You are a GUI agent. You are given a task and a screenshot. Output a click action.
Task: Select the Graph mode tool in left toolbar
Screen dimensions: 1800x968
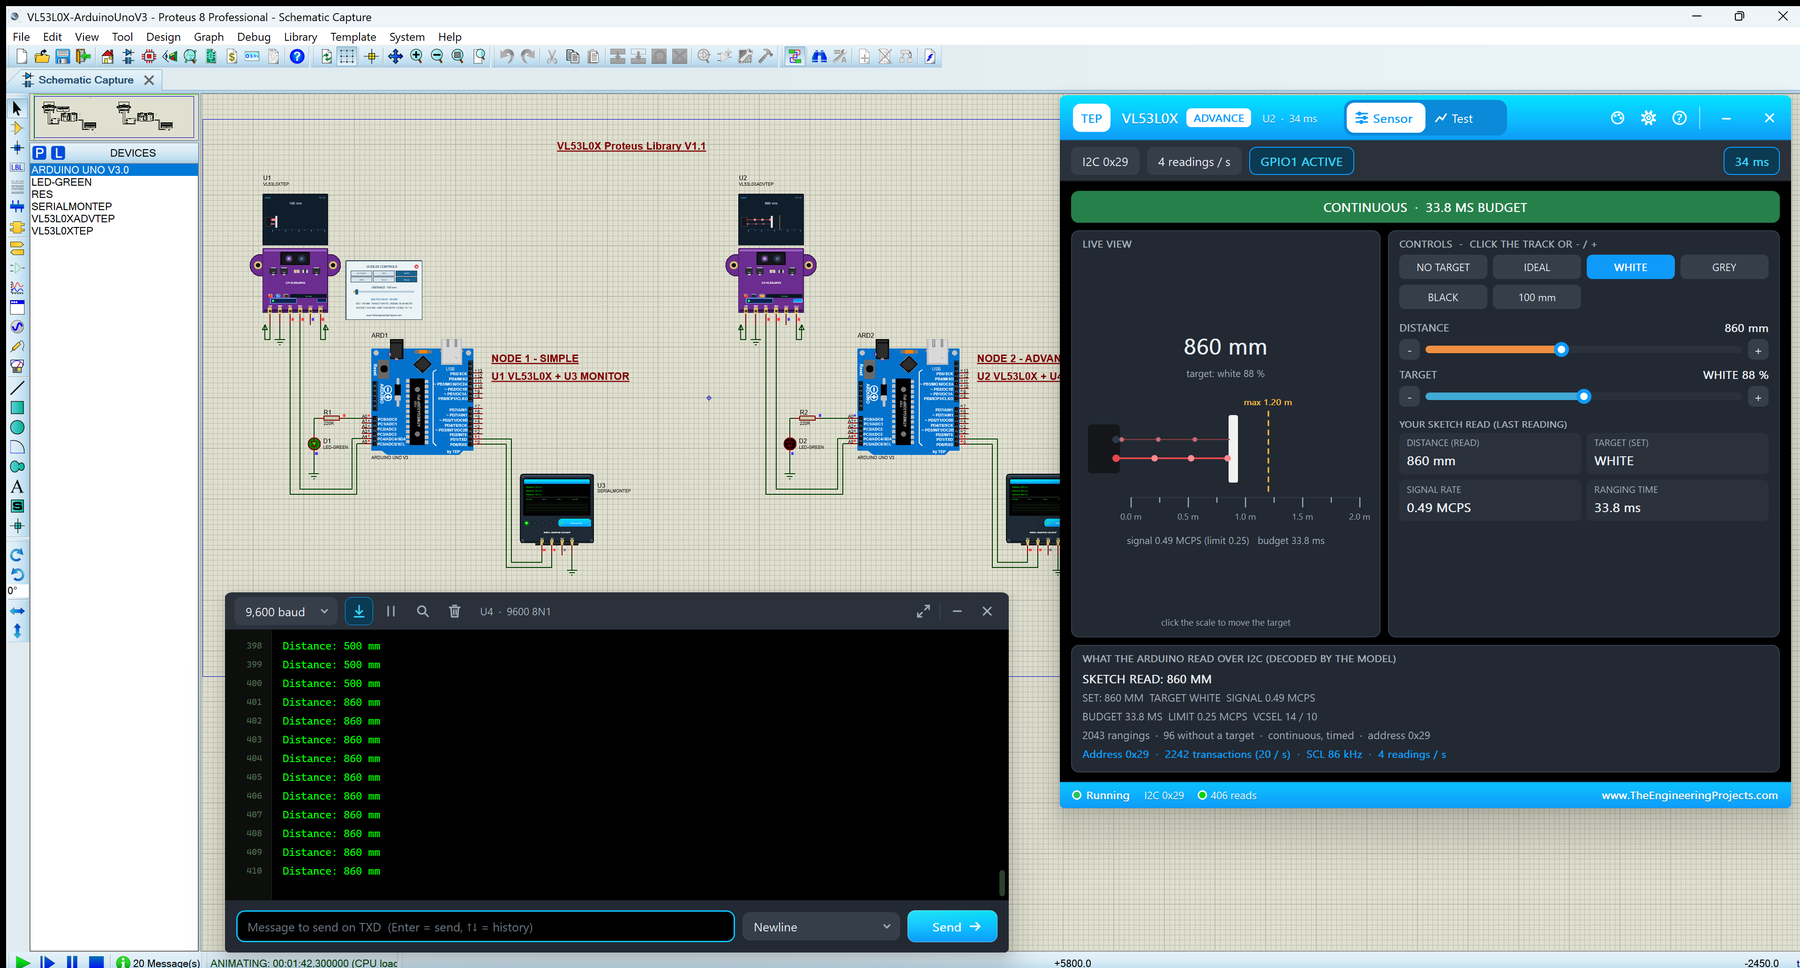[x=17, y=288]
